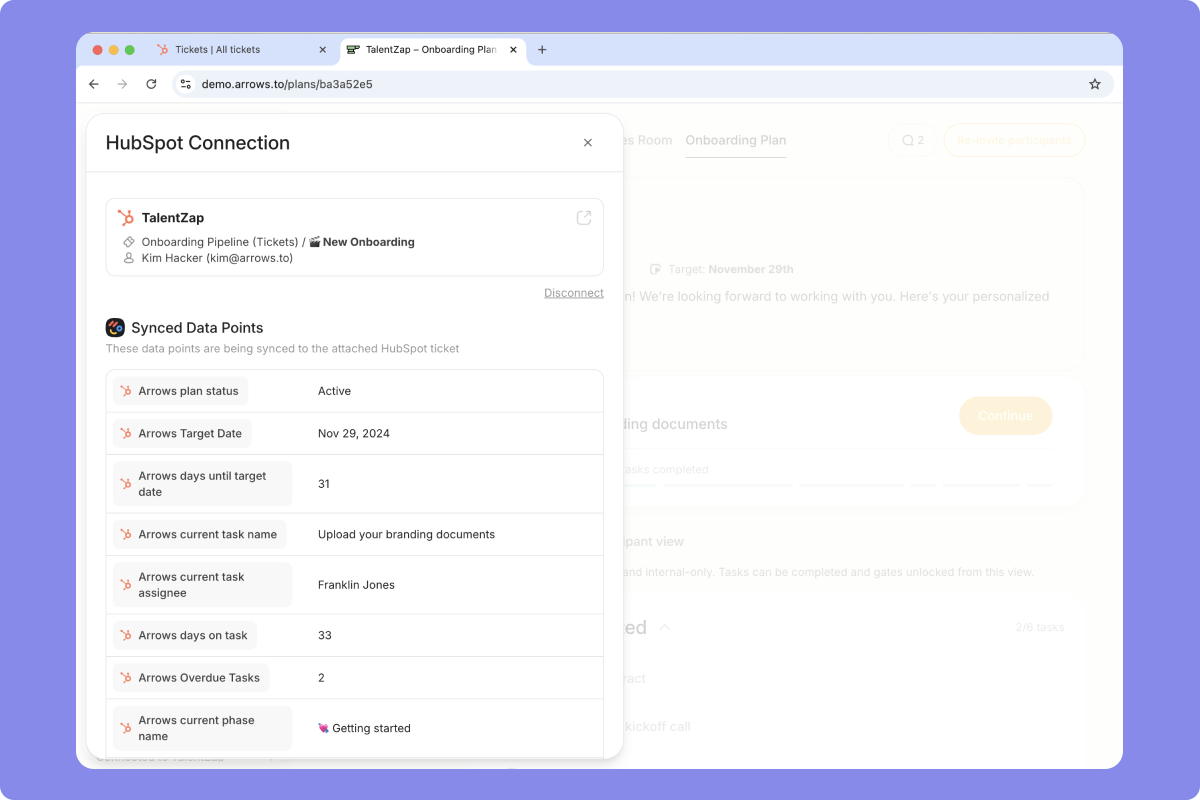Open a new browser tab
Screen dimensions: 1200x800
click(x=542, y=50)
